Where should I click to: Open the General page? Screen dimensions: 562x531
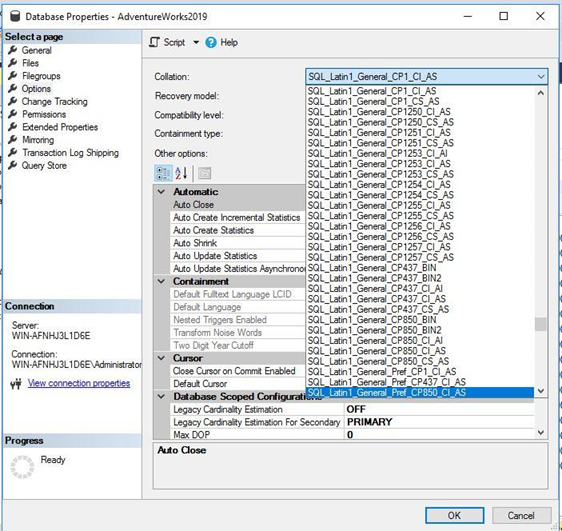(x=37, y=50)
